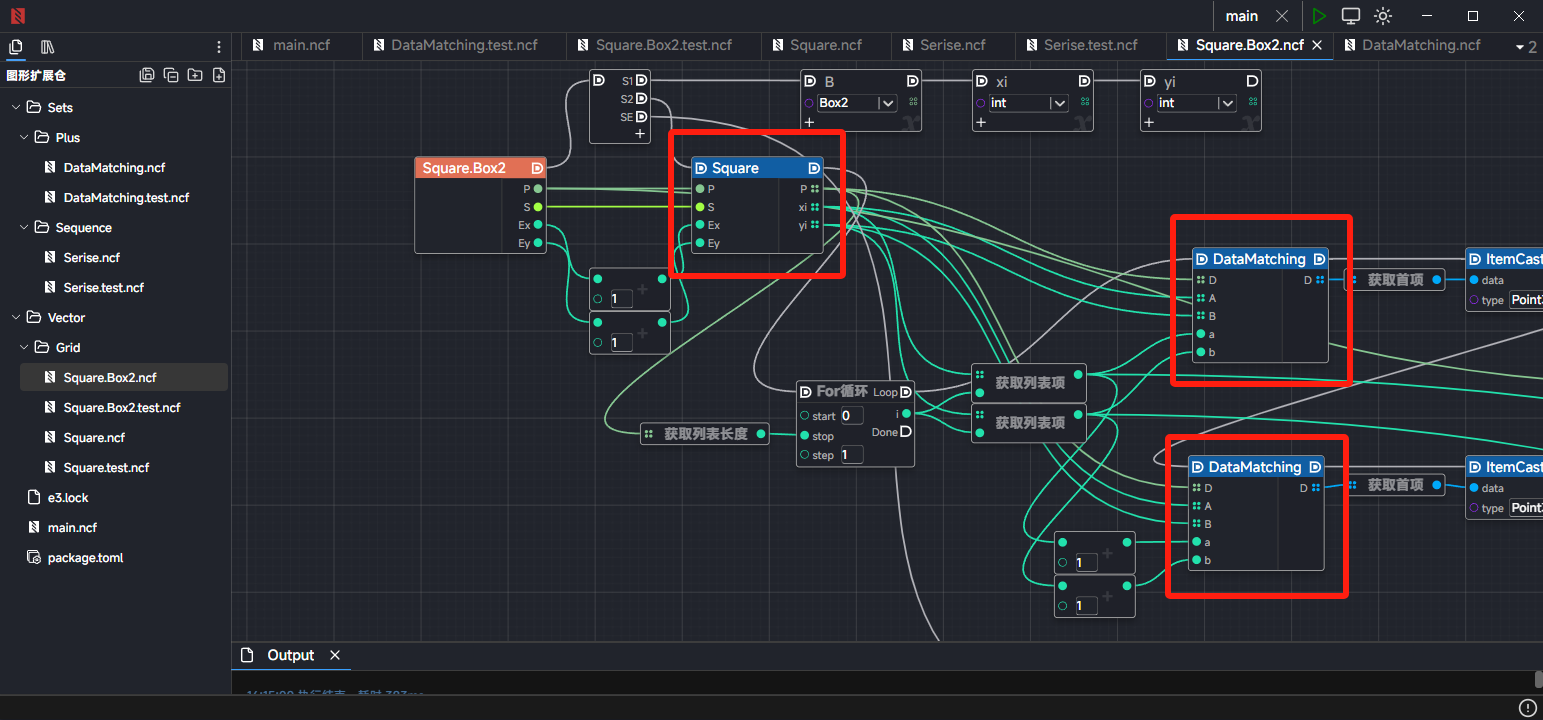Open the Box2 type dropdown in node B
Screen dimensions: 1543x720
pos(886,103)
